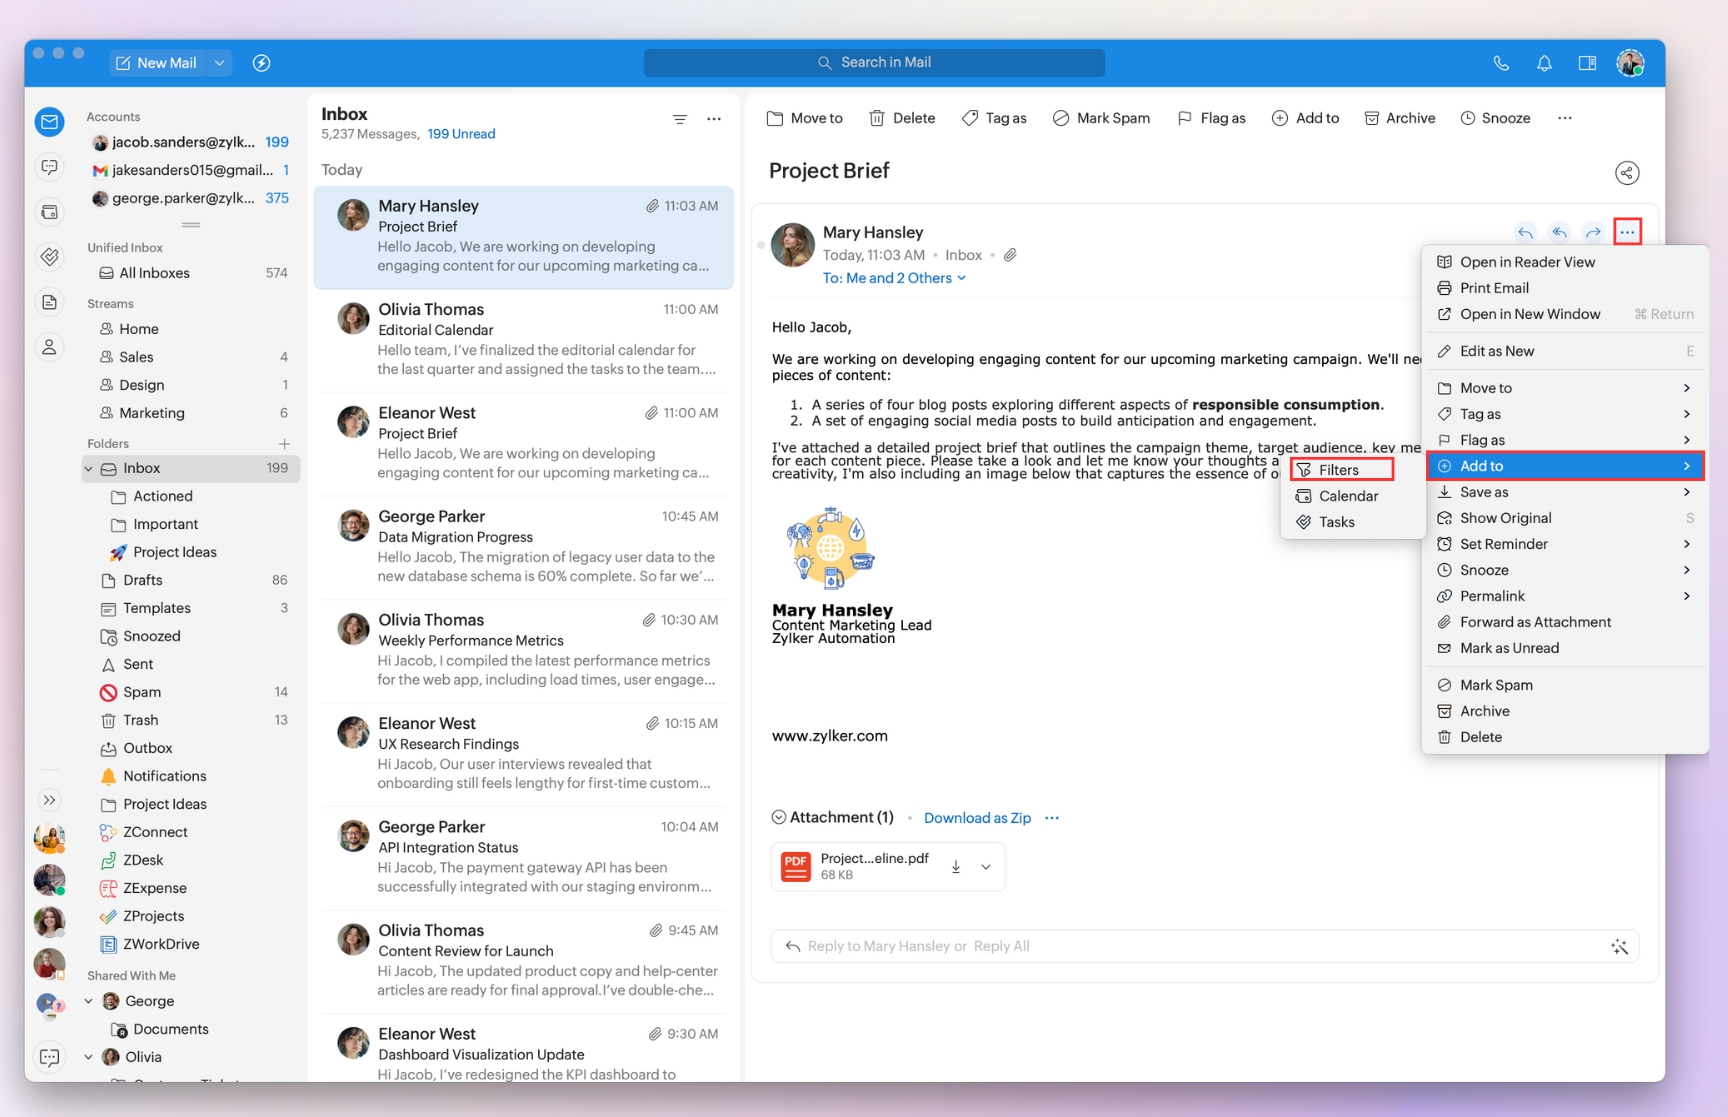
Task: Click the Reply arrow icon
Action: (1525, 232)
